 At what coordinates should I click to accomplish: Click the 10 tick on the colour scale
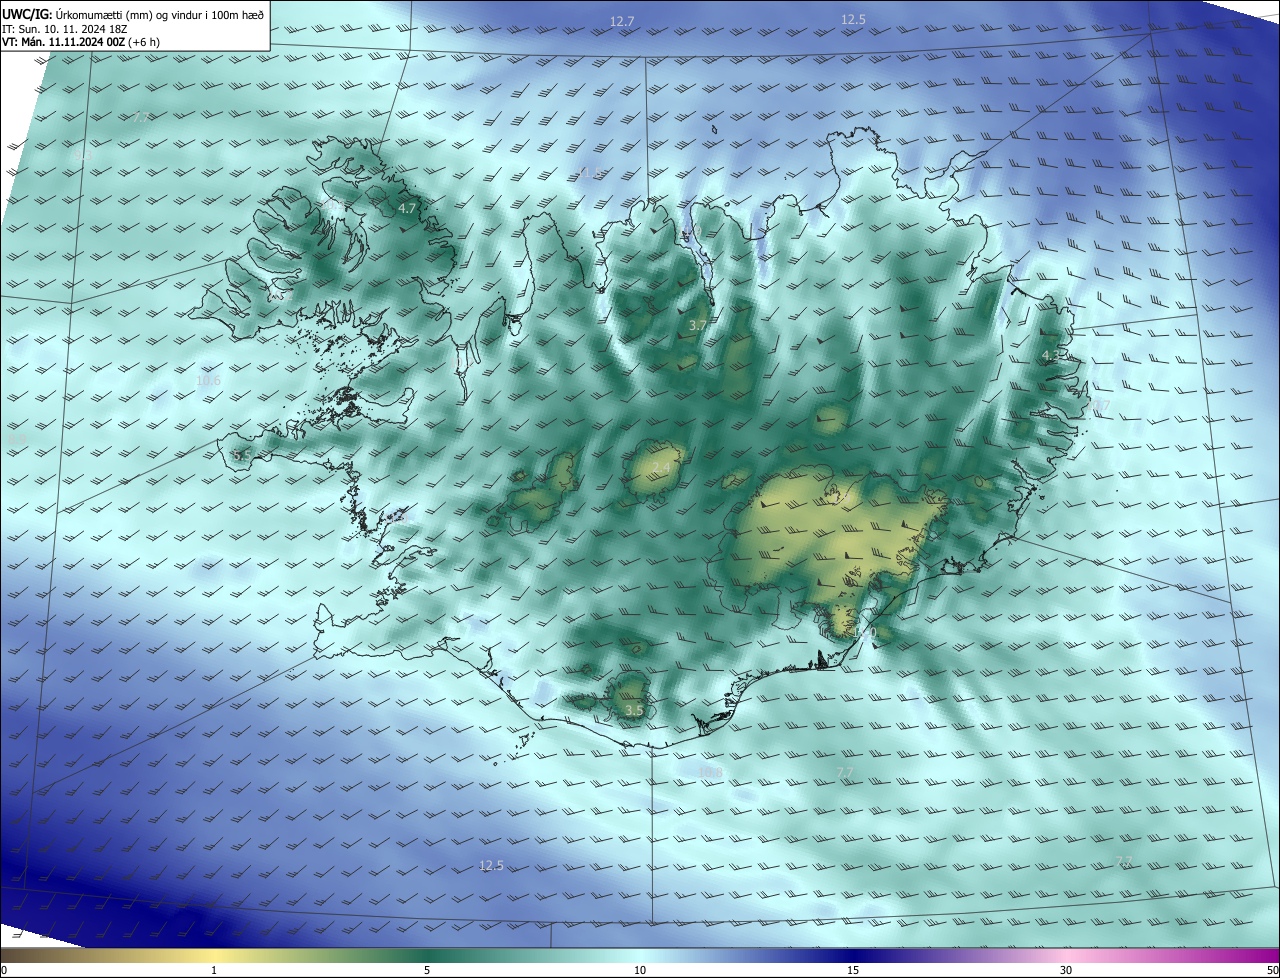click(640, 970)
